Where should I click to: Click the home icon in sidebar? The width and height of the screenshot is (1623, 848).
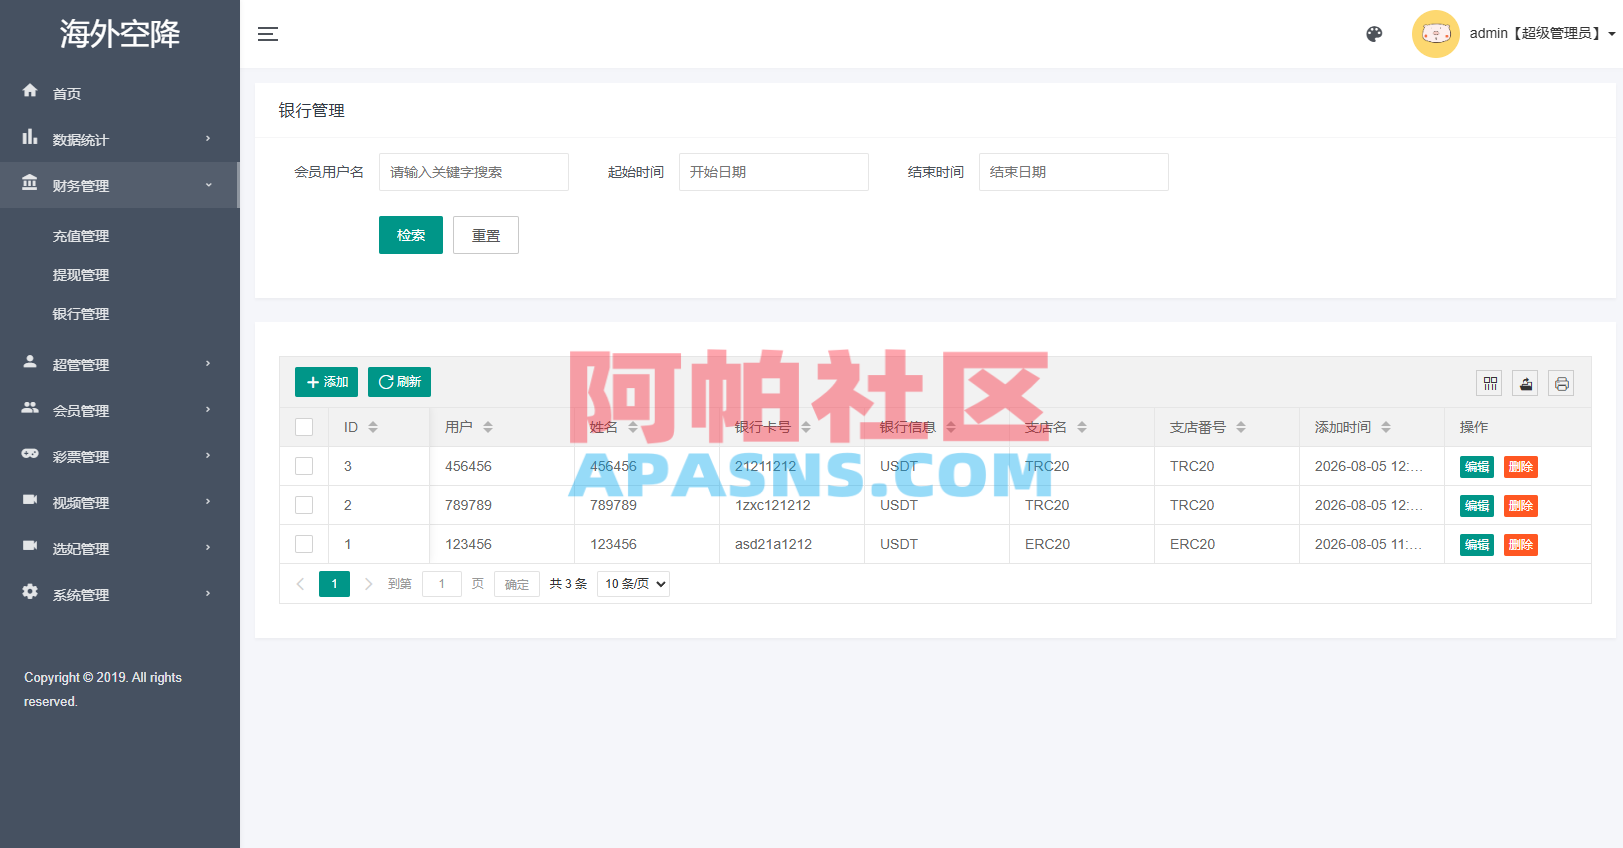coord(30,91)
